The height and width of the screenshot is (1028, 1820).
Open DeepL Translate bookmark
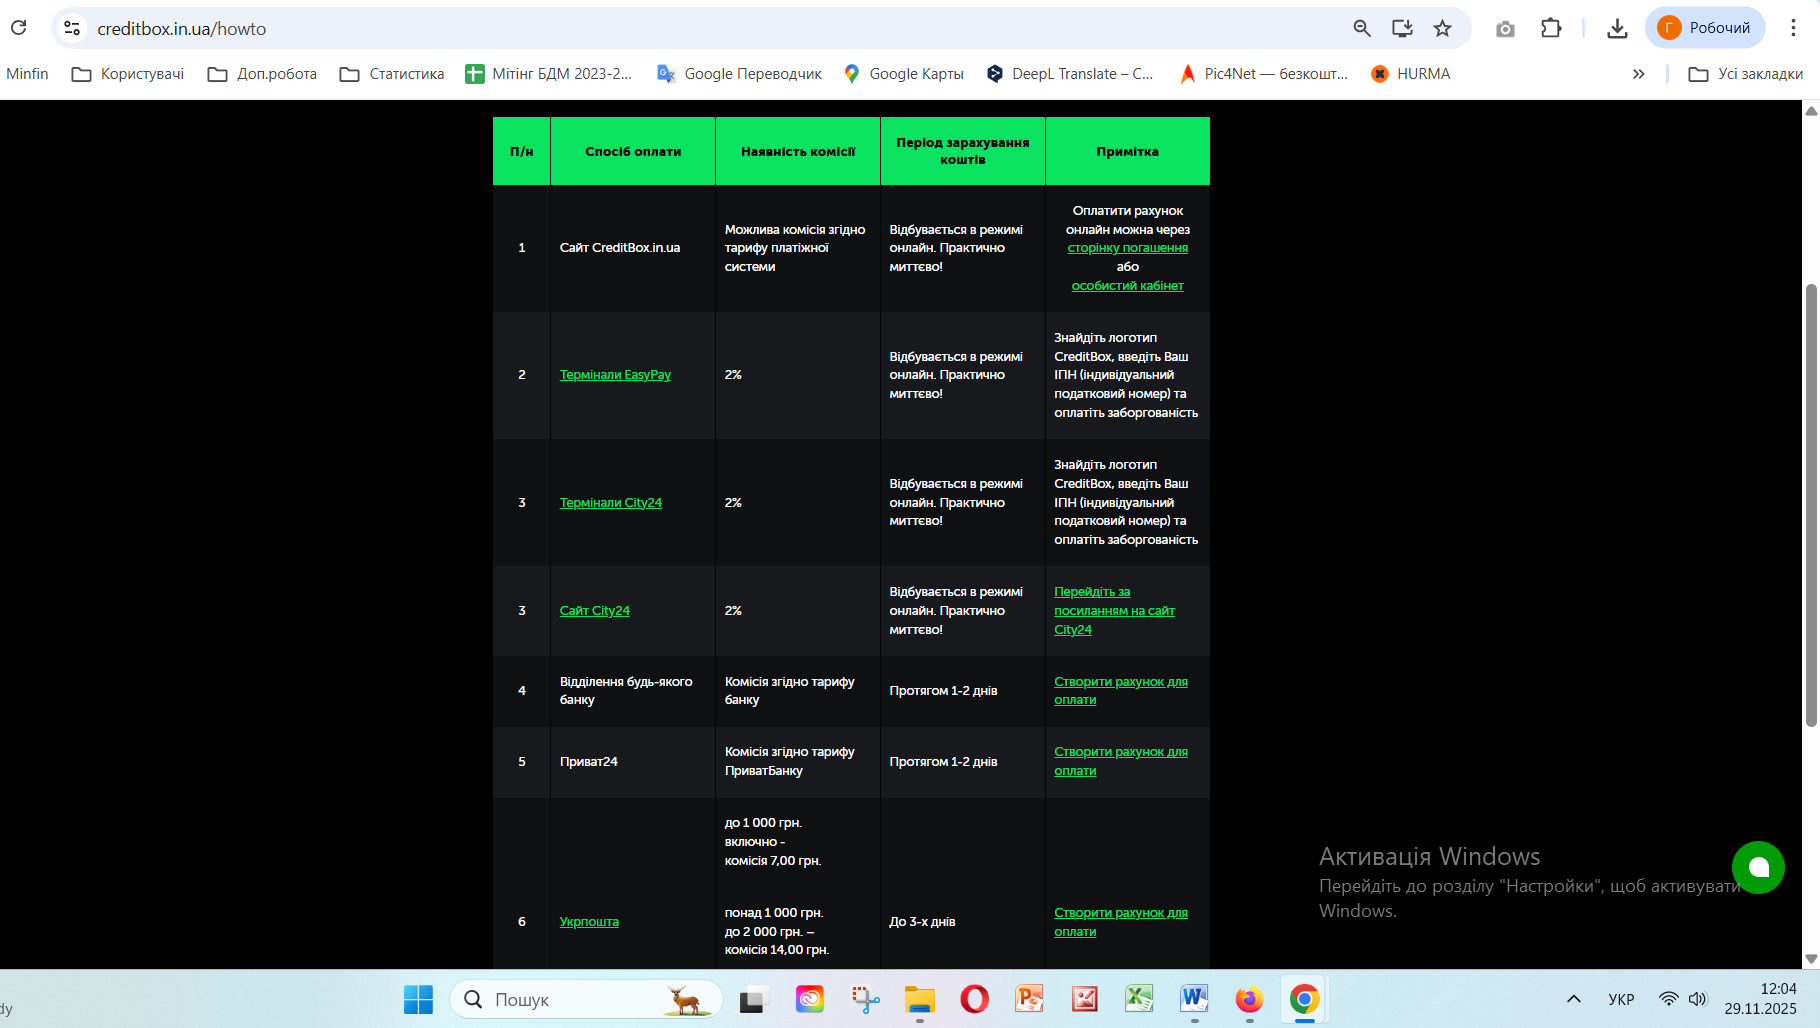point(1070,74)
